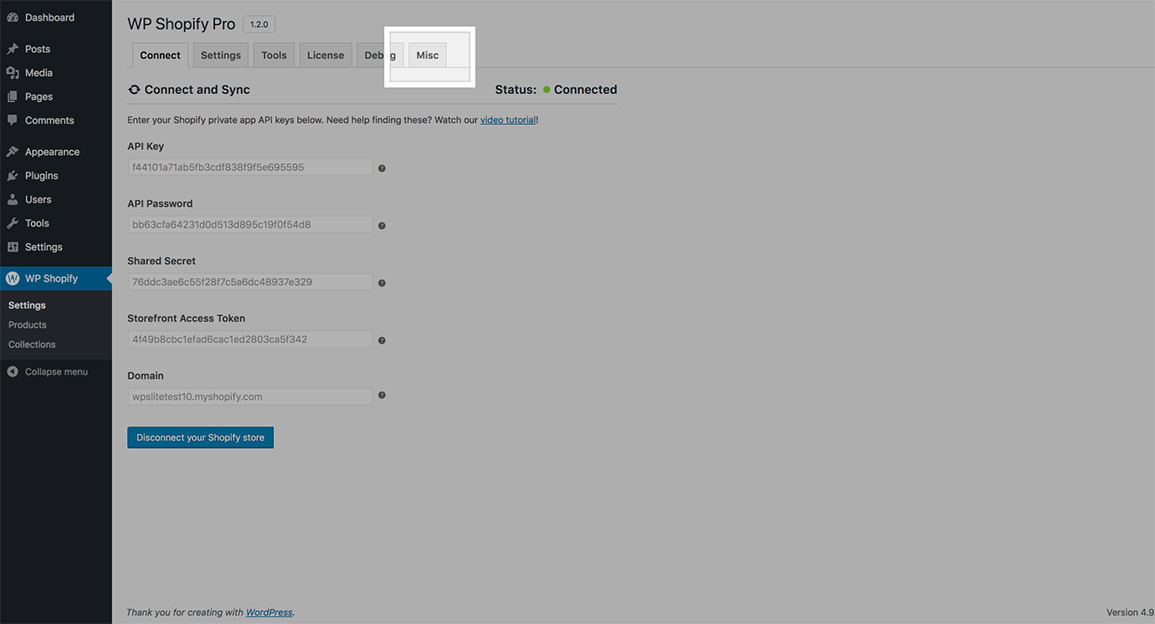Viewport: 1155px width, 624px height.
Task: Click the Comments bubble icon
Action: [x=13, y=120]
